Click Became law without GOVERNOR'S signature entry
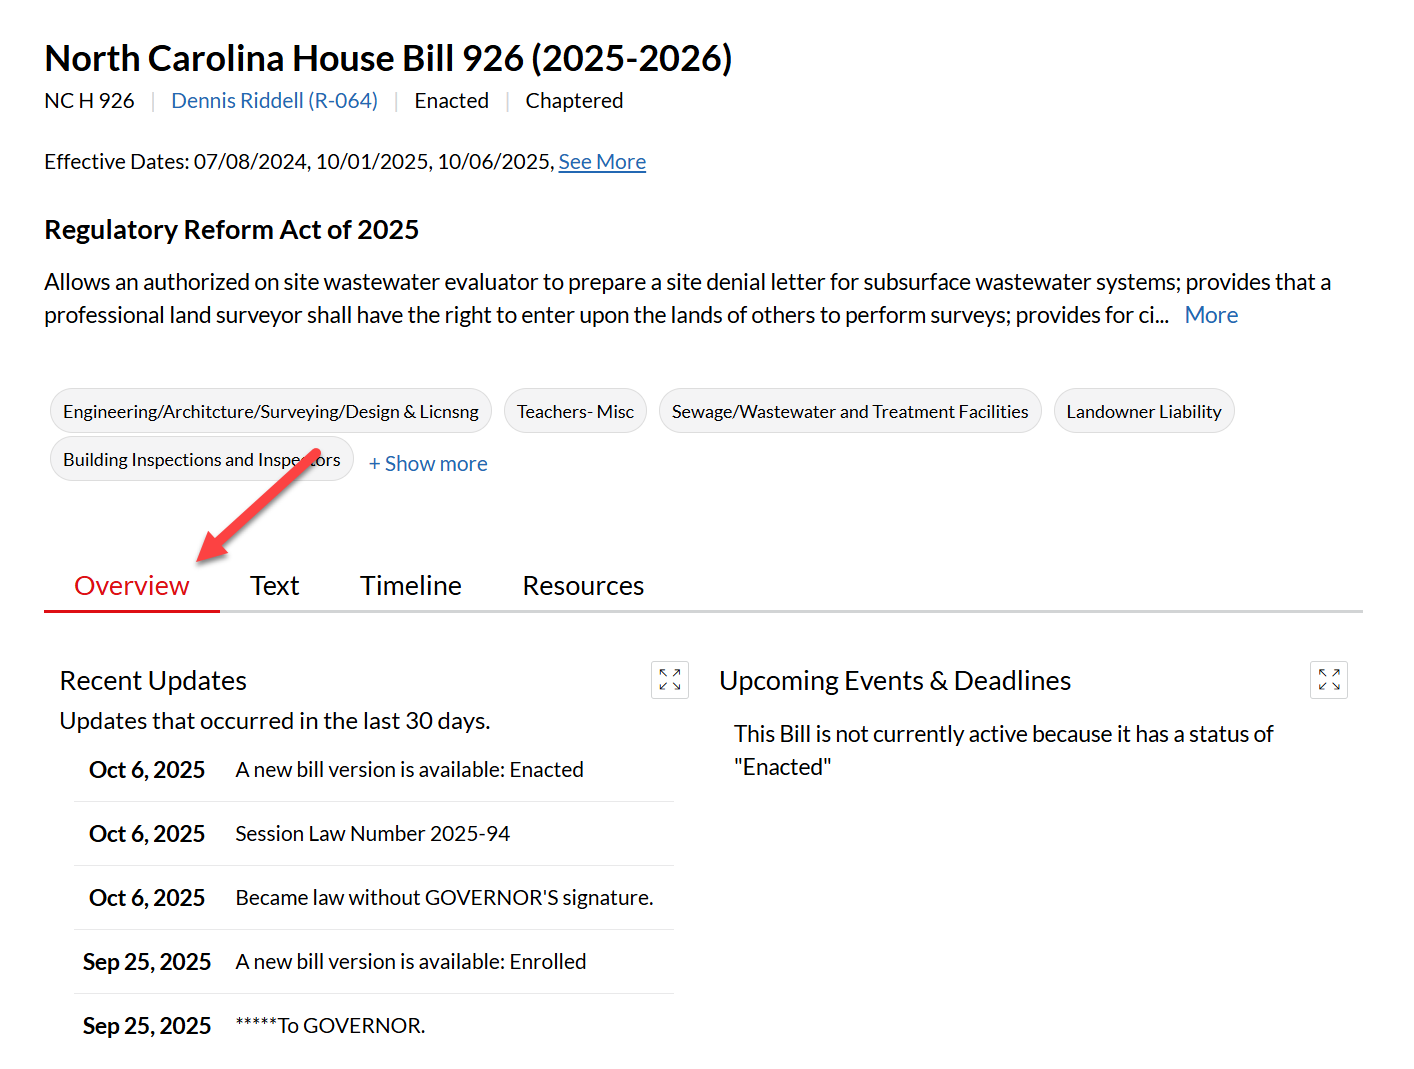Viewport: 1414px width, 1069px height. tap(444, 898)
